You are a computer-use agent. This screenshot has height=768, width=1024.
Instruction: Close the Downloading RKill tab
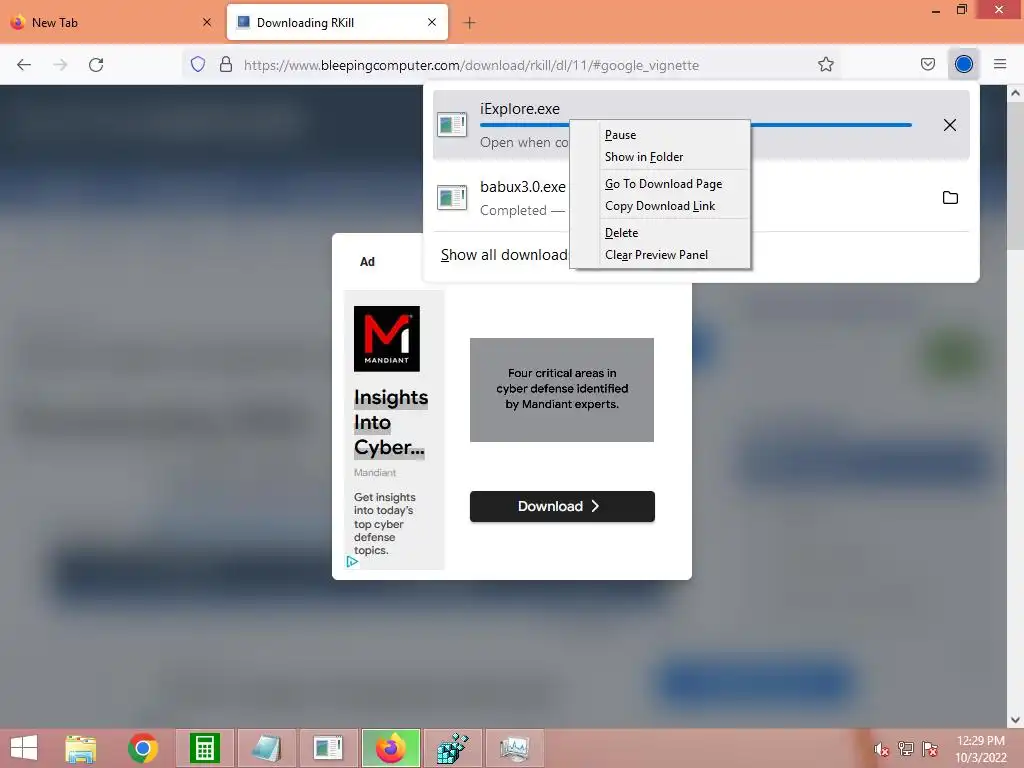coord(432,22)
